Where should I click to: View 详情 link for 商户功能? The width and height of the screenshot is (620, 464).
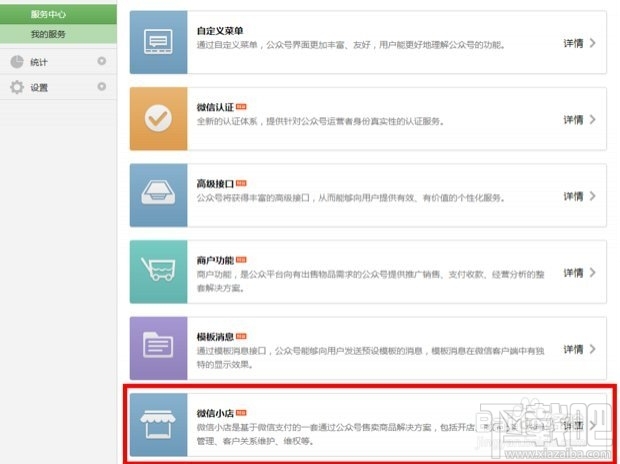[573, 273]
